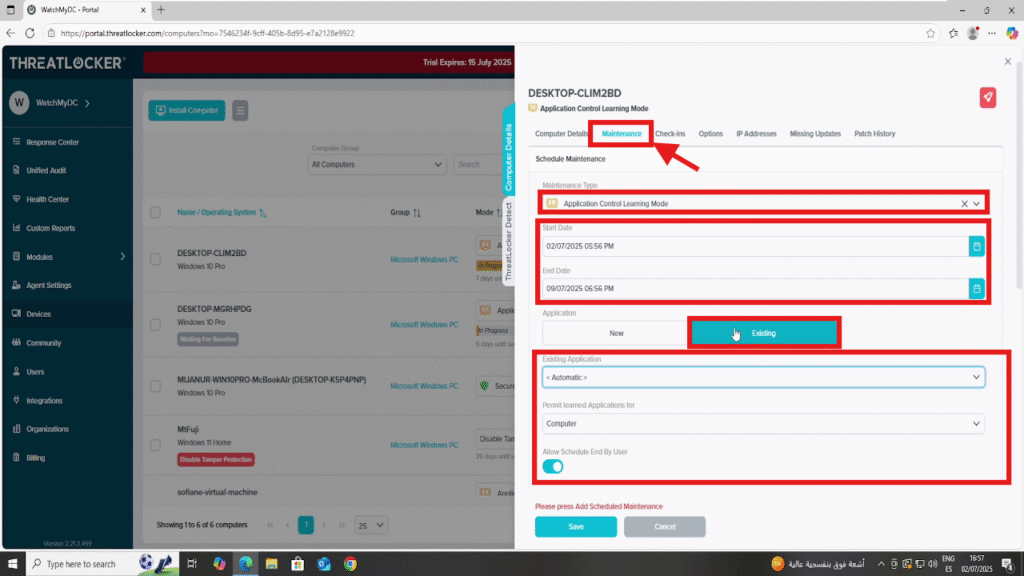Open the IP Addresses tab

point(756,134)
